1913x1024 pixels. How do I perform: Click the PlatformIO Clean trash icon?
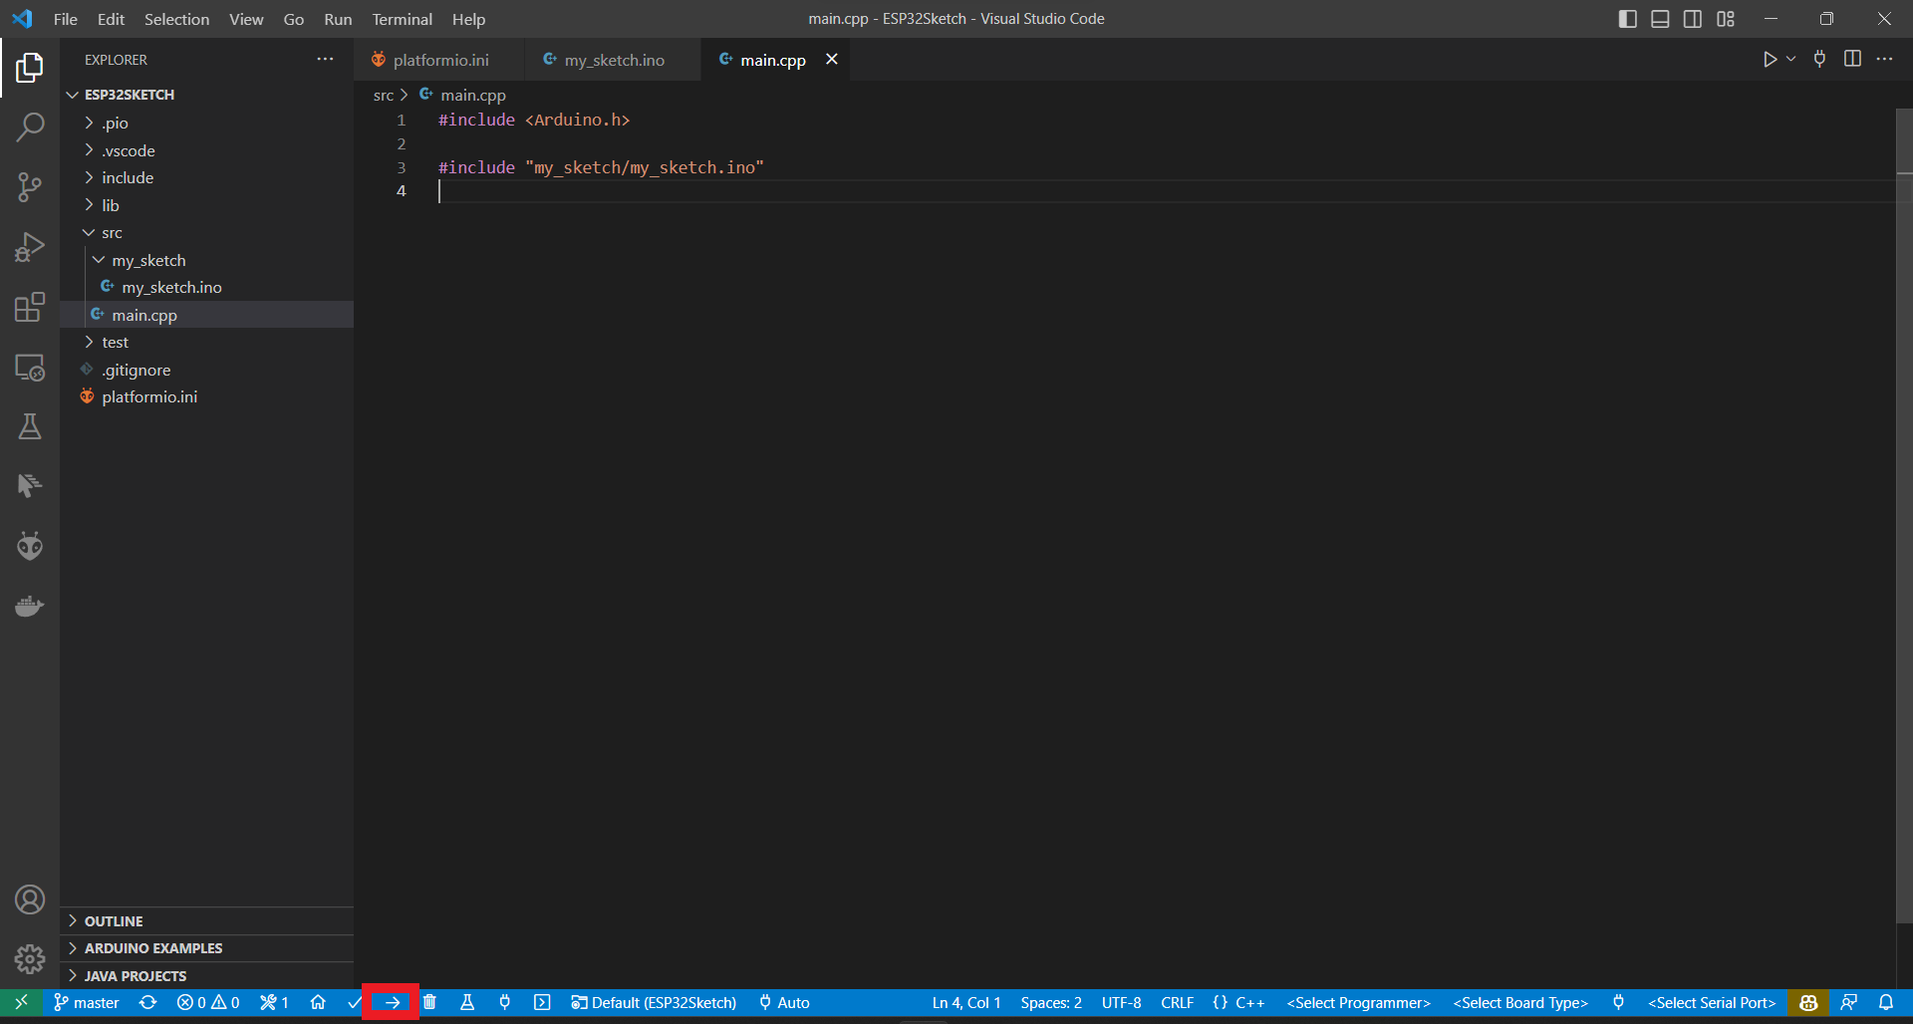430,1002
